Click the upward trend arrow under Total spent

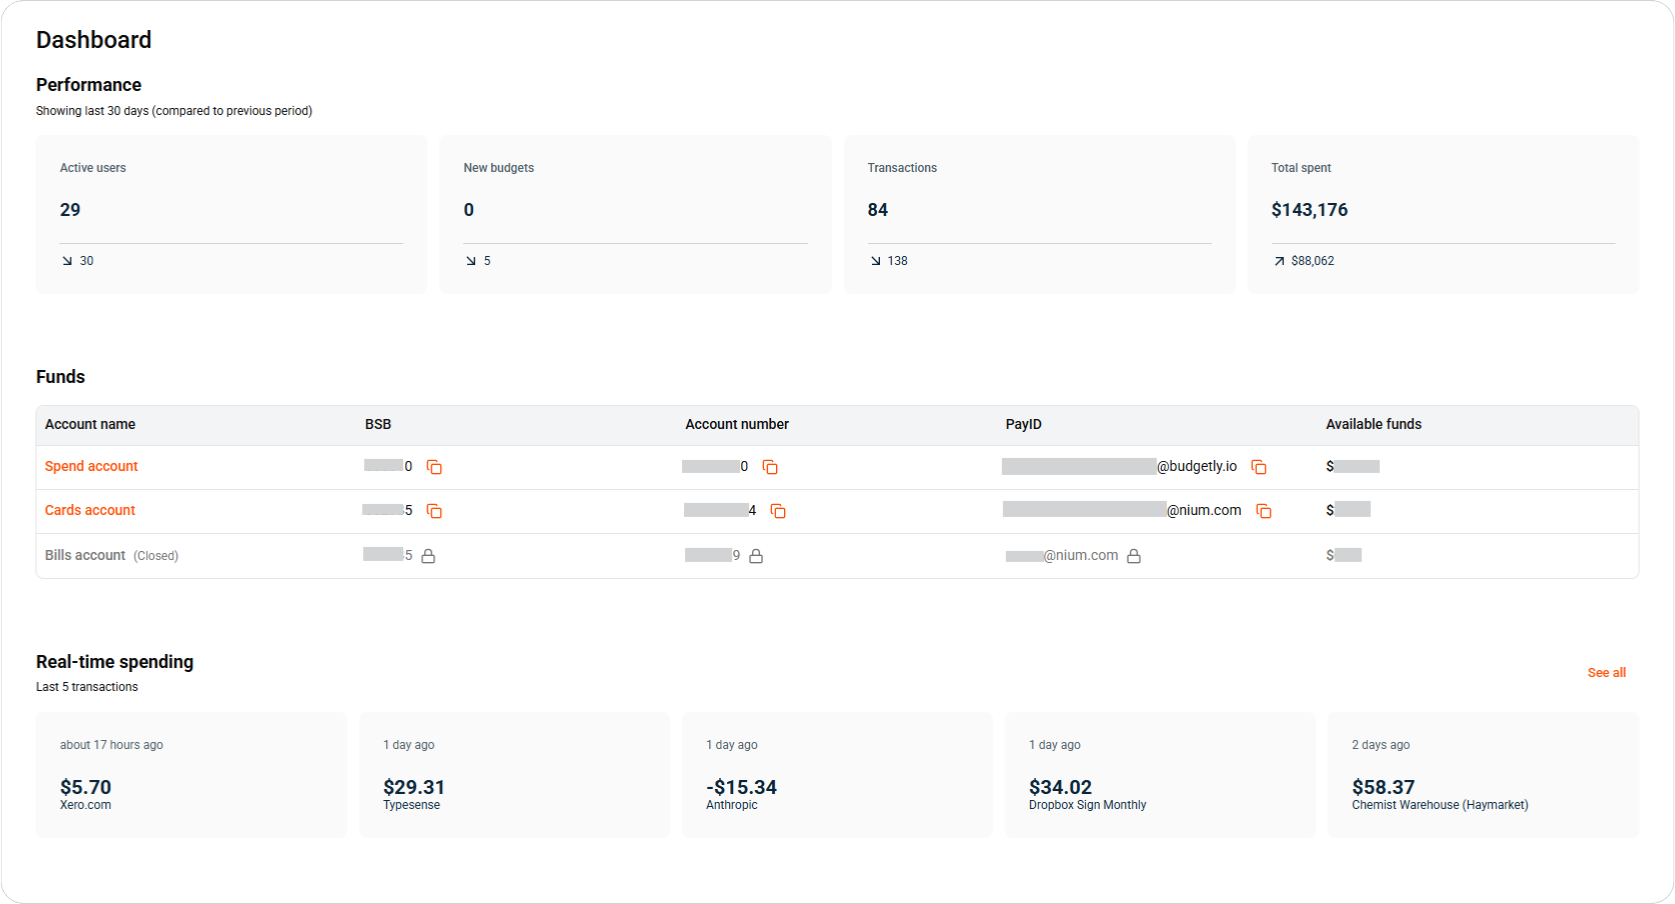pos(1277,260)
